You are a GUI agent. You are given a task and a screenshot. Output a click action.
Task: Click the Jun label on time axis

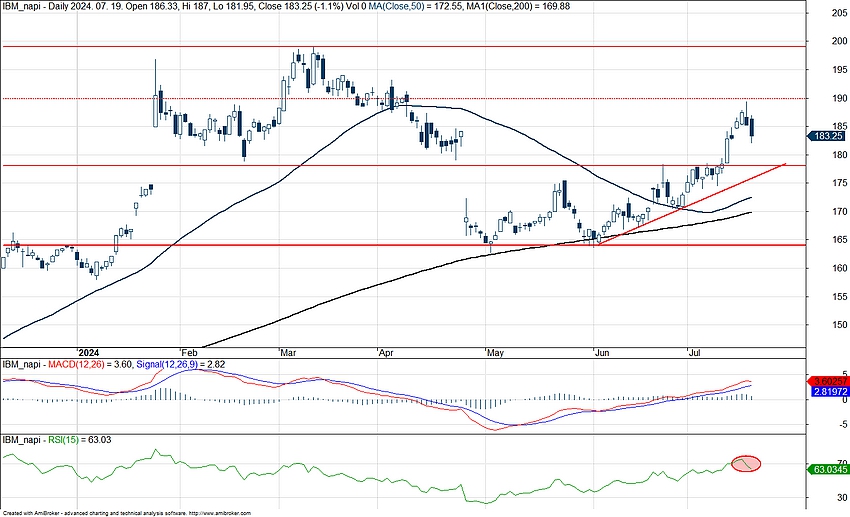[602, 353]
